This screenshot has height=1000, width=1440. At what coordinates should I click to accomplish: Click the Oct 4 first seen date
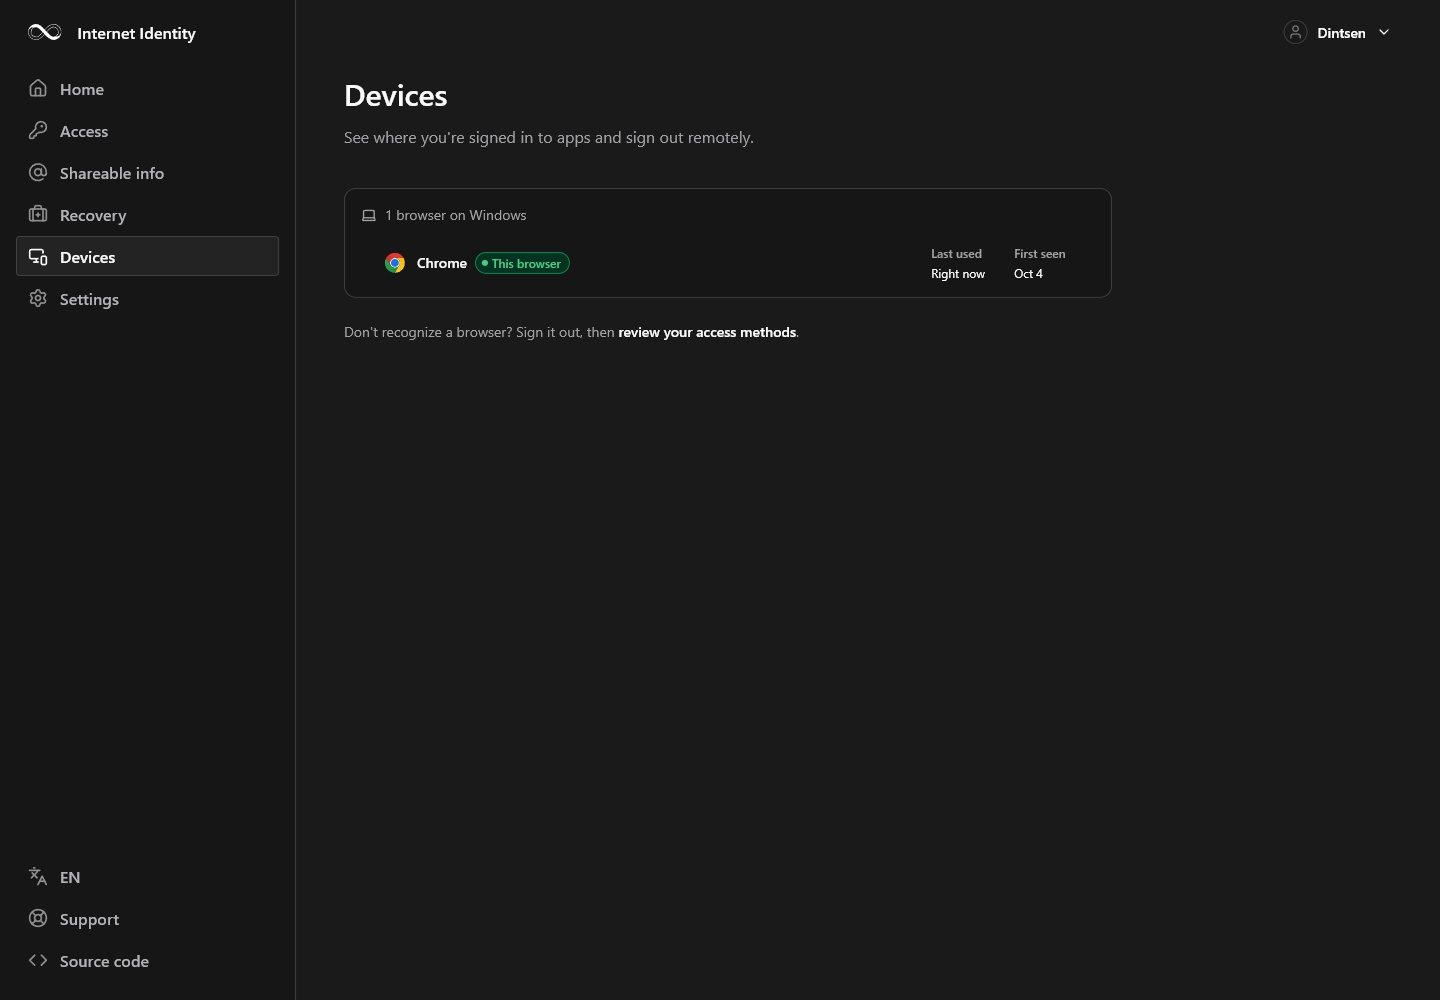point(1028,274)
